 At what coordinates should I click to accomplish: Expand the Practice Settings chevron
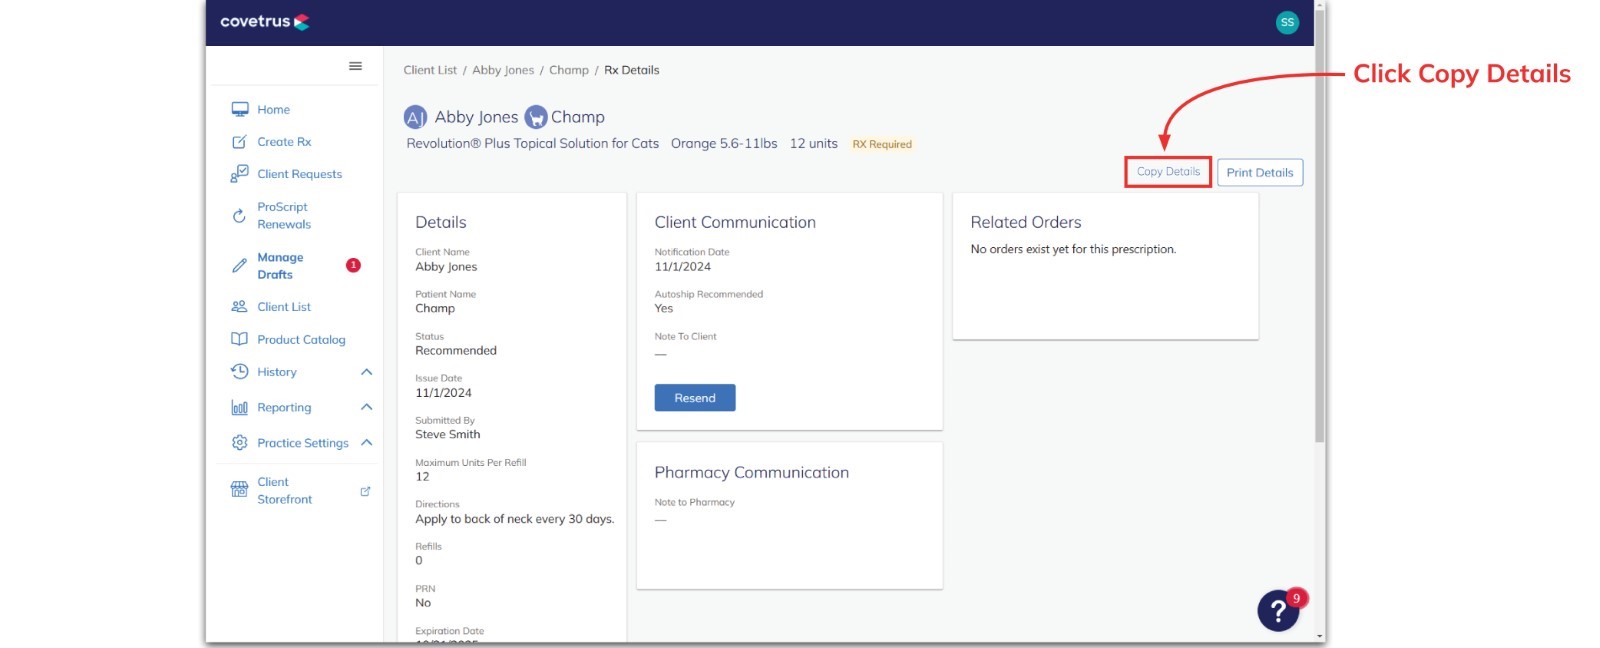[x=366, y=442]
